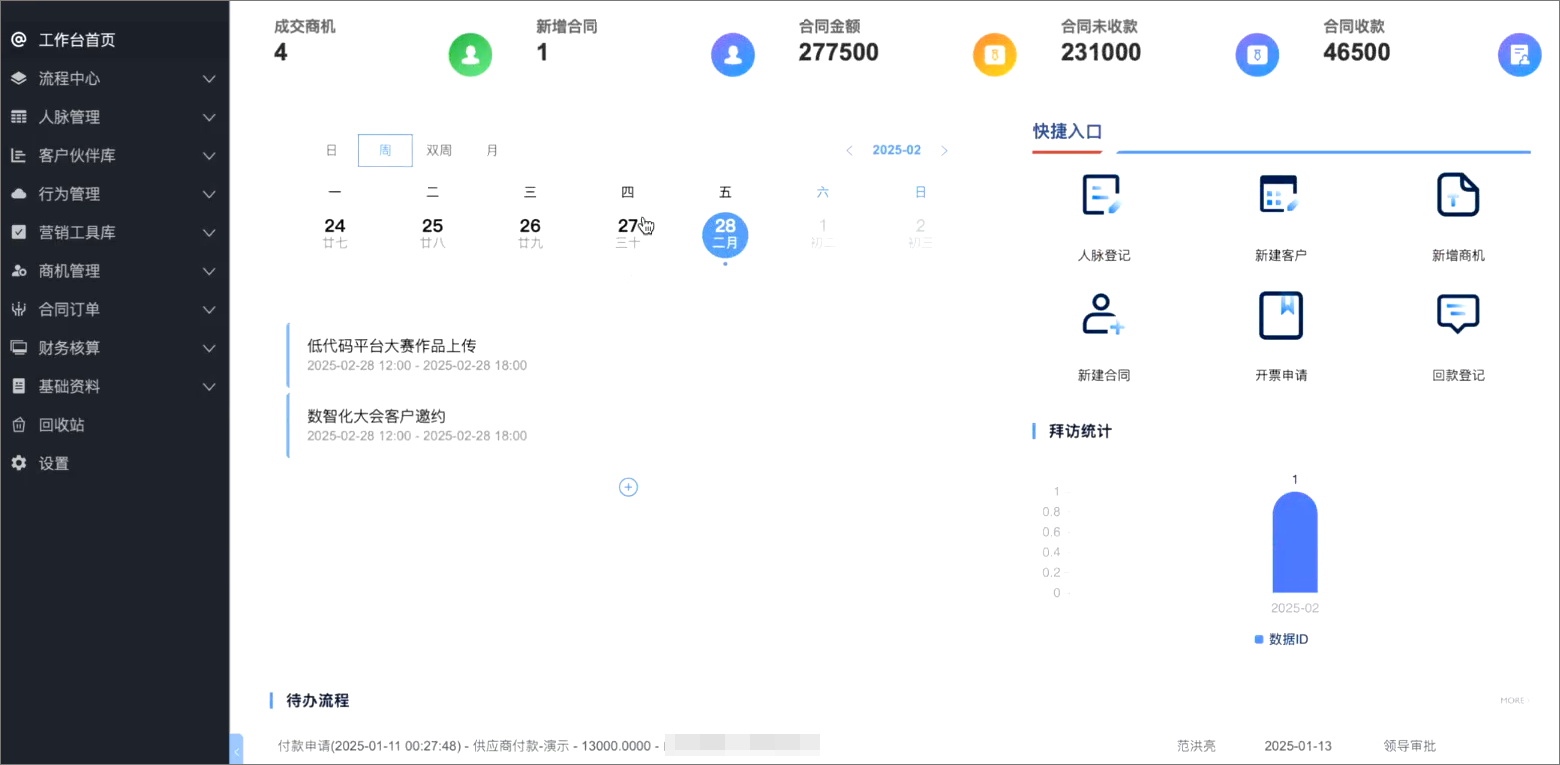The height and width of the screenshot is (765, 1560).
Task: Switch calendar to 双周 view
Action: click(x=439, y=151)
